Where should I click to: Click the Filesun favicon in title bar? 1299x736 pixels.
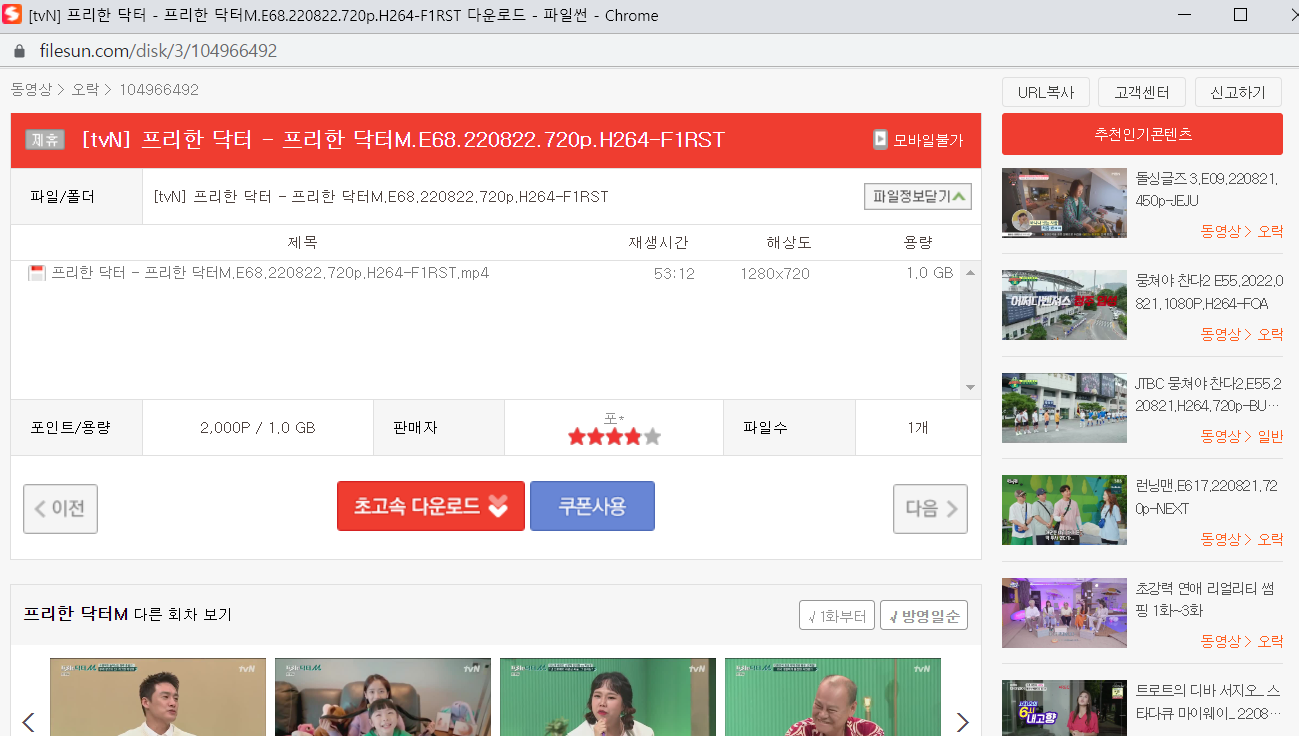tap(12, 15)
